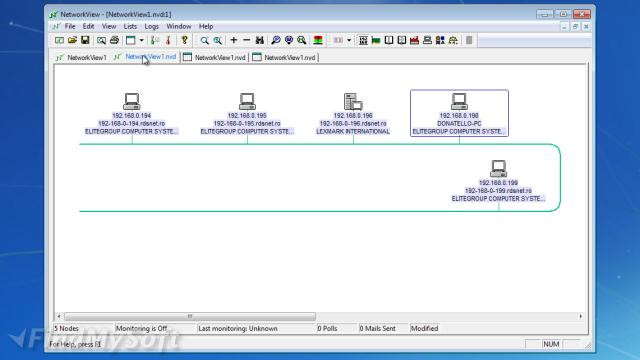Click the Modified status field
The width and height of the screenshot is (640, 360).
[424, 328]
